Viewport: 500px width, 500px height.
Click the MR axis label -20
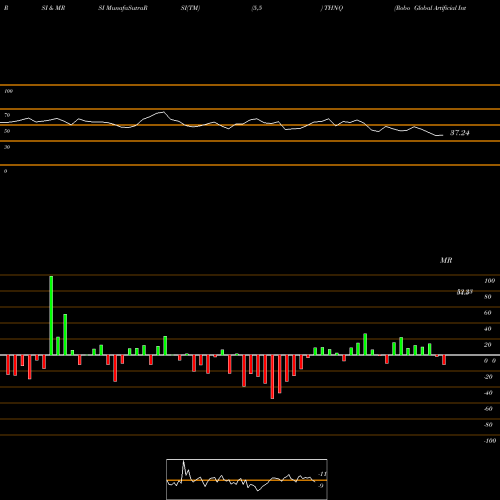click(x=488, y=377)
